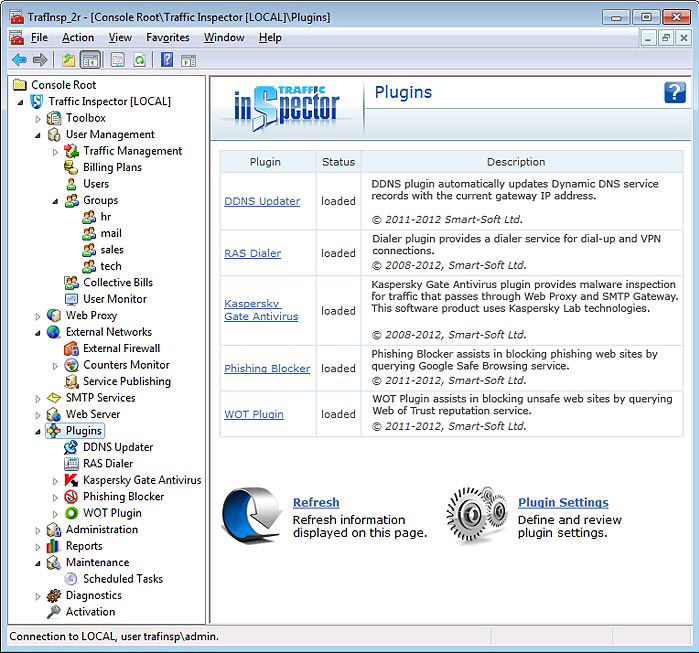Click the WOT Plugin green circle icon

tap(71, 513)
